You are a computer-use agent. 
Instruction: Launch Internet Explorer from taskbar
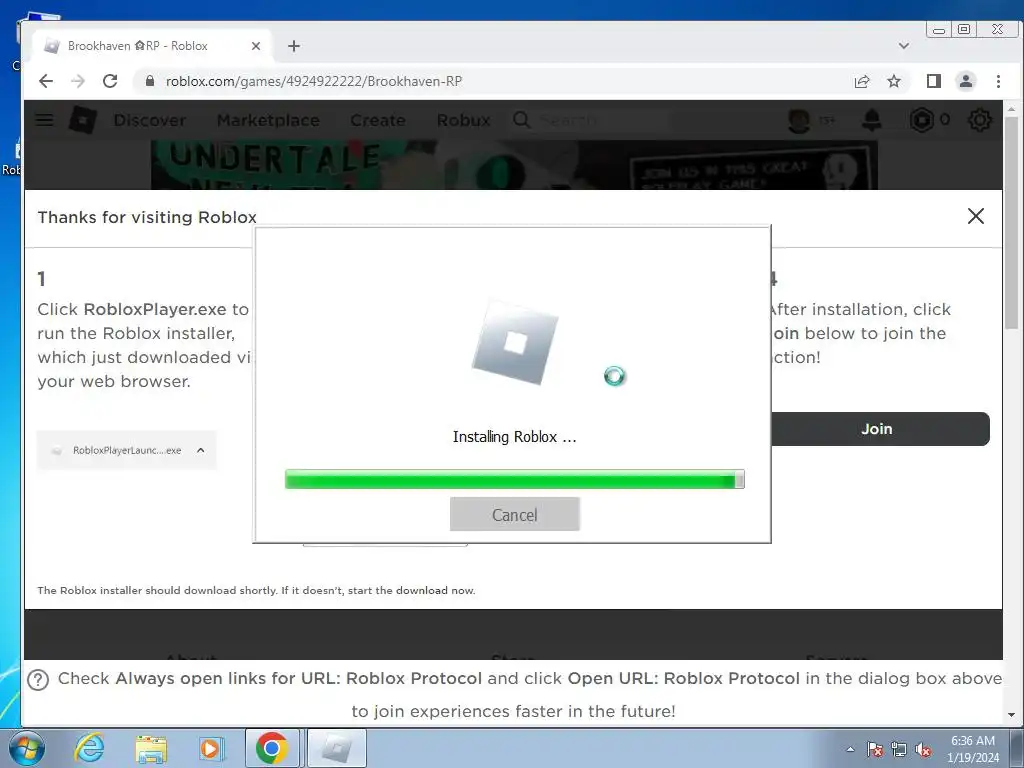click(x=89, y=748)
